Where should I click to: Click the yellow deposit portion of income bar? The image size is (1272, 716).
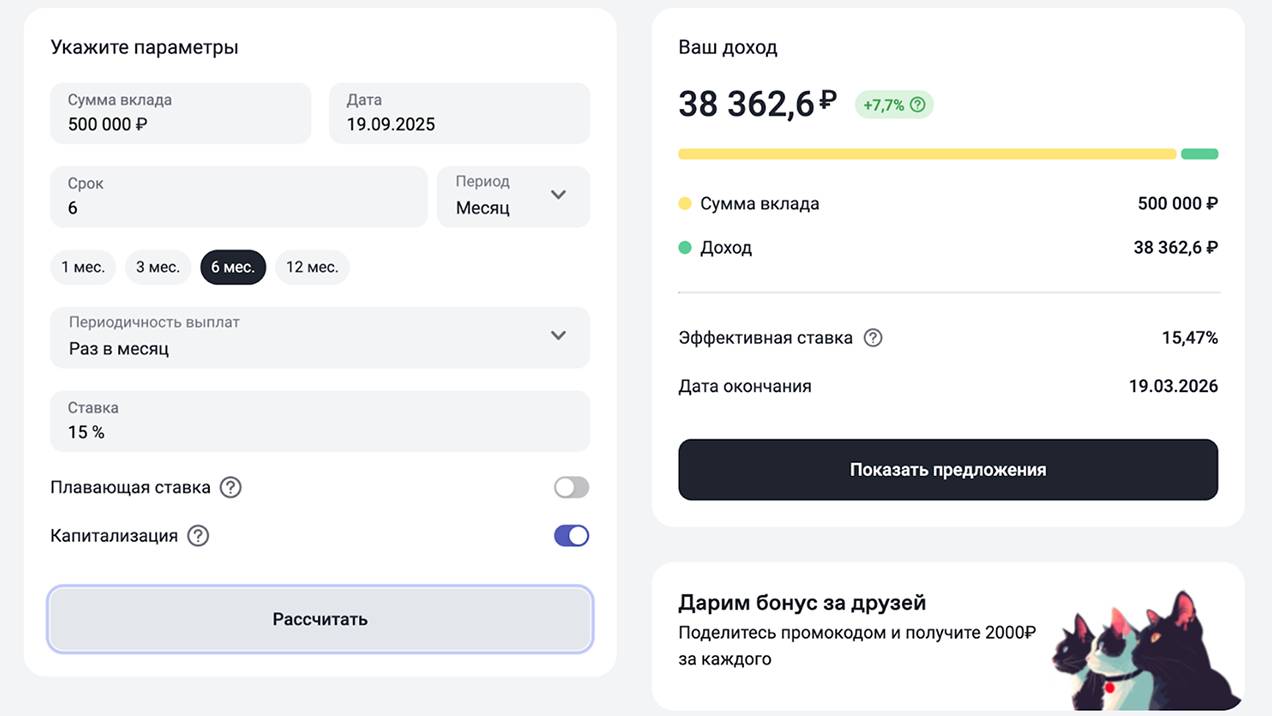926,154
